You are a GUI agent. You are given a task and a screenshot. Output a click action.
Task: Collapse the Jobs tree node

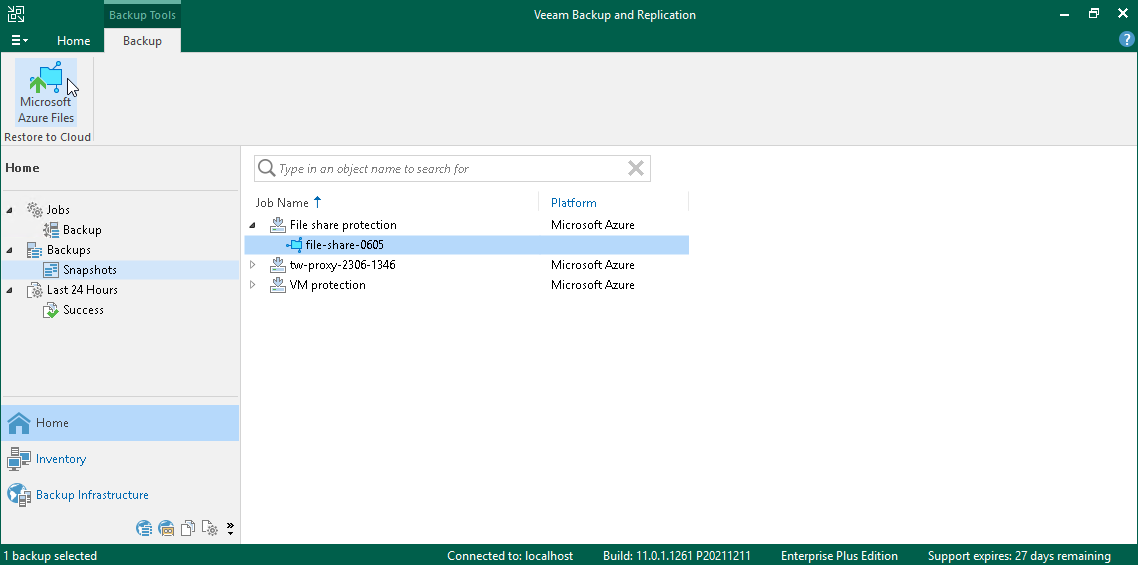point(9,210)
